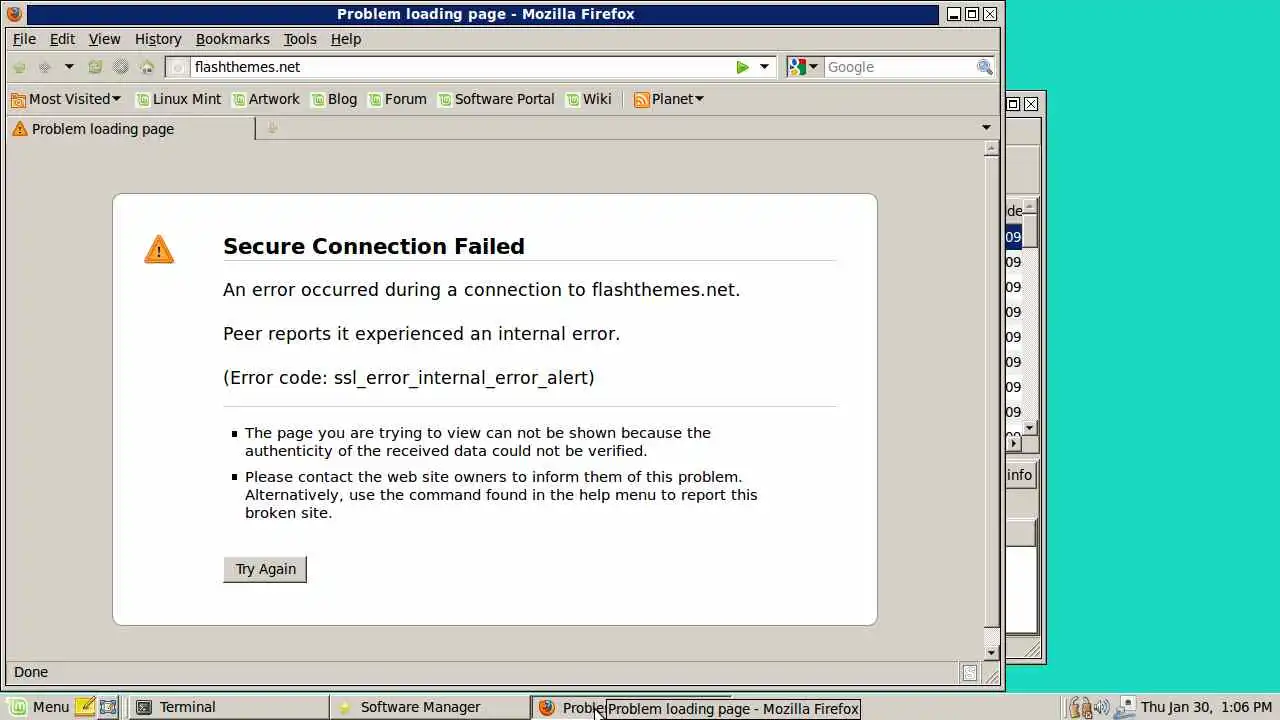Close the background window behind Firefox

[x=1031, y=104]
